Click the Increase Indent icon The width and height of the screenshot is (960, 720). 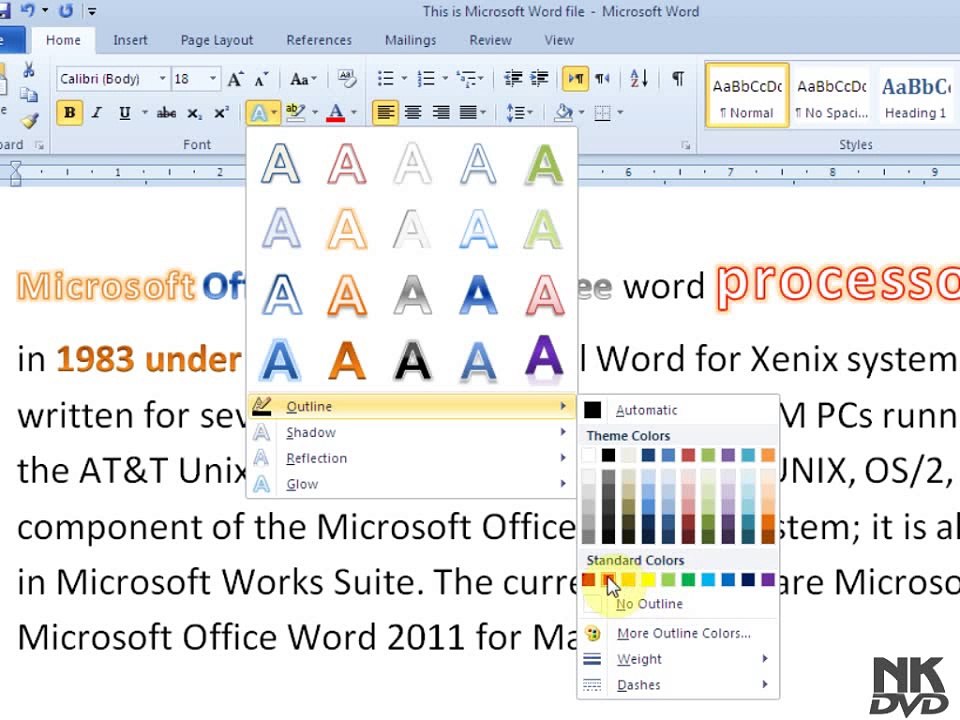[539, 78]
